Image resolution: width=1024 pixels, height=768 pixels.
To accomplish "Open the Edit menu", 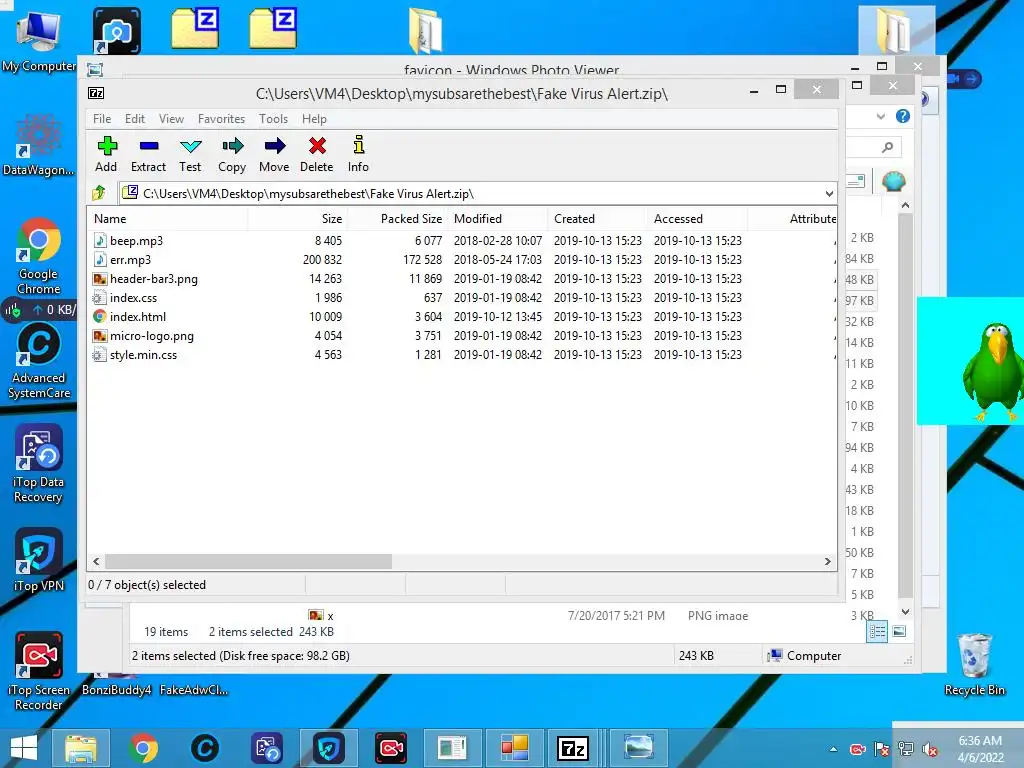I will coord(135,119).
